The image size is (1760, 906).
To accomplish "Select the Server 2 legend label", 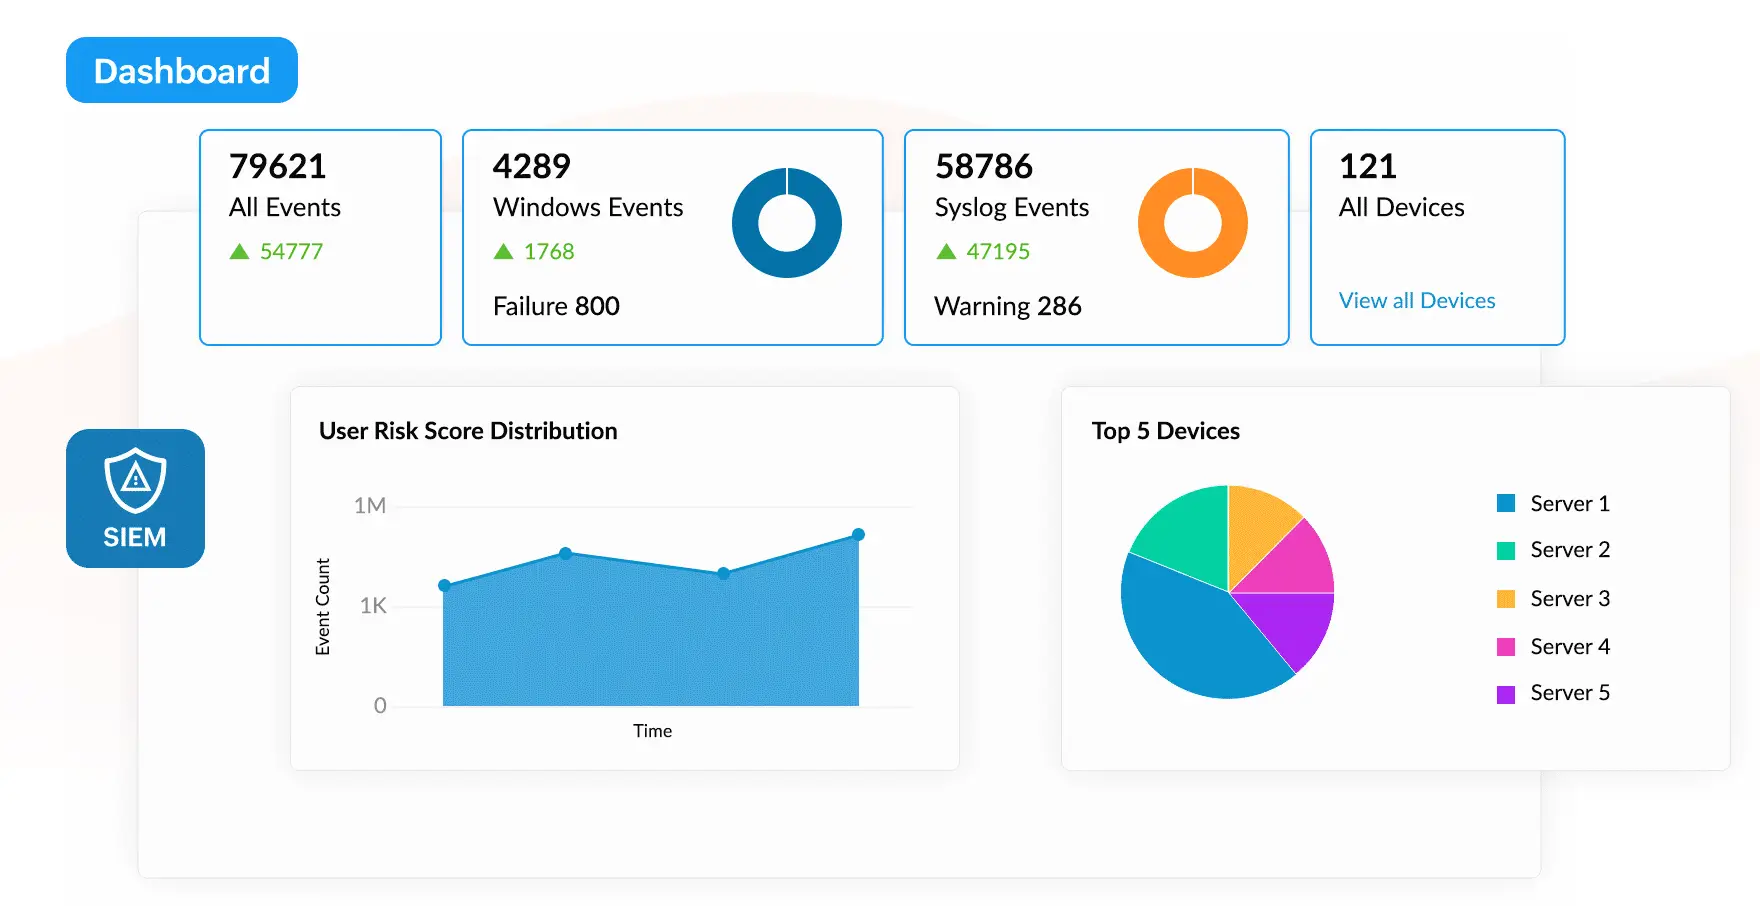I will [x=1570, y=550].
